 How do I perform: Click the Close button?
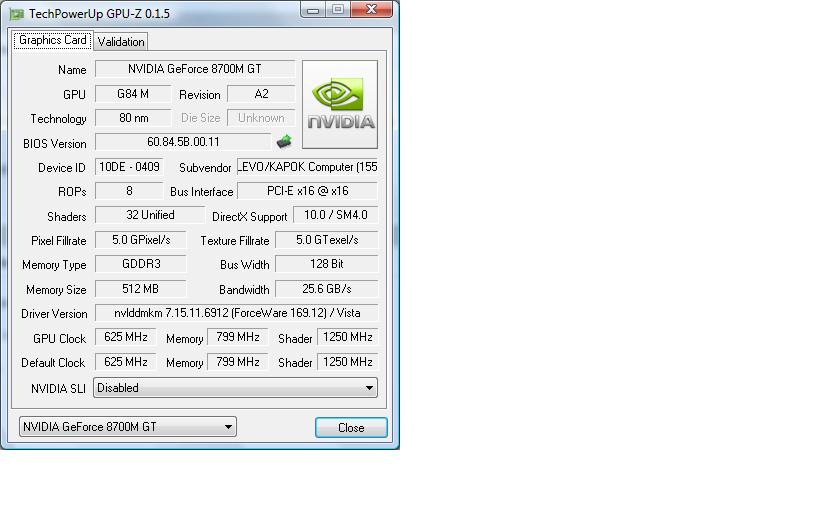[351, 428]
